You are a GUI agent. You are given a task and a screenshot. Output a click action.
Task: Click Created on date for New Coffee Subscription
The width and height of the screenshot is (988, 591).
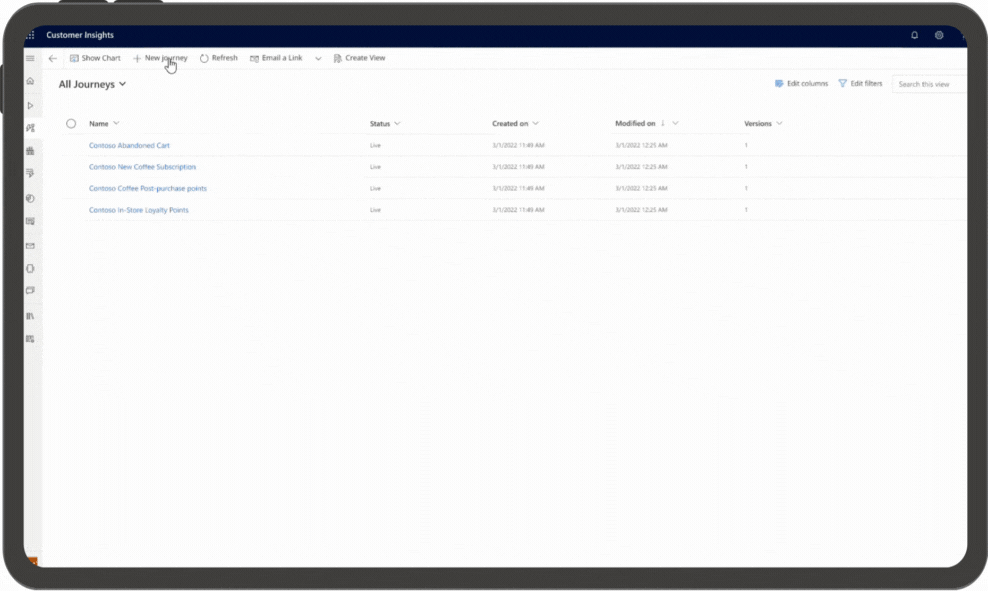coord(518,167)
